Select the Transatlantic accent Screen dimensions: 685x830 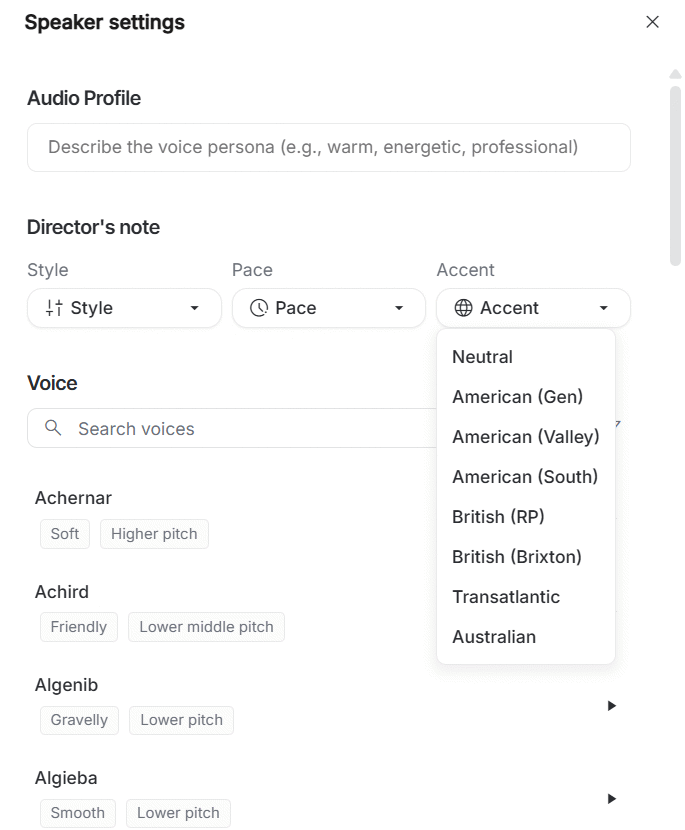[505, 597]
